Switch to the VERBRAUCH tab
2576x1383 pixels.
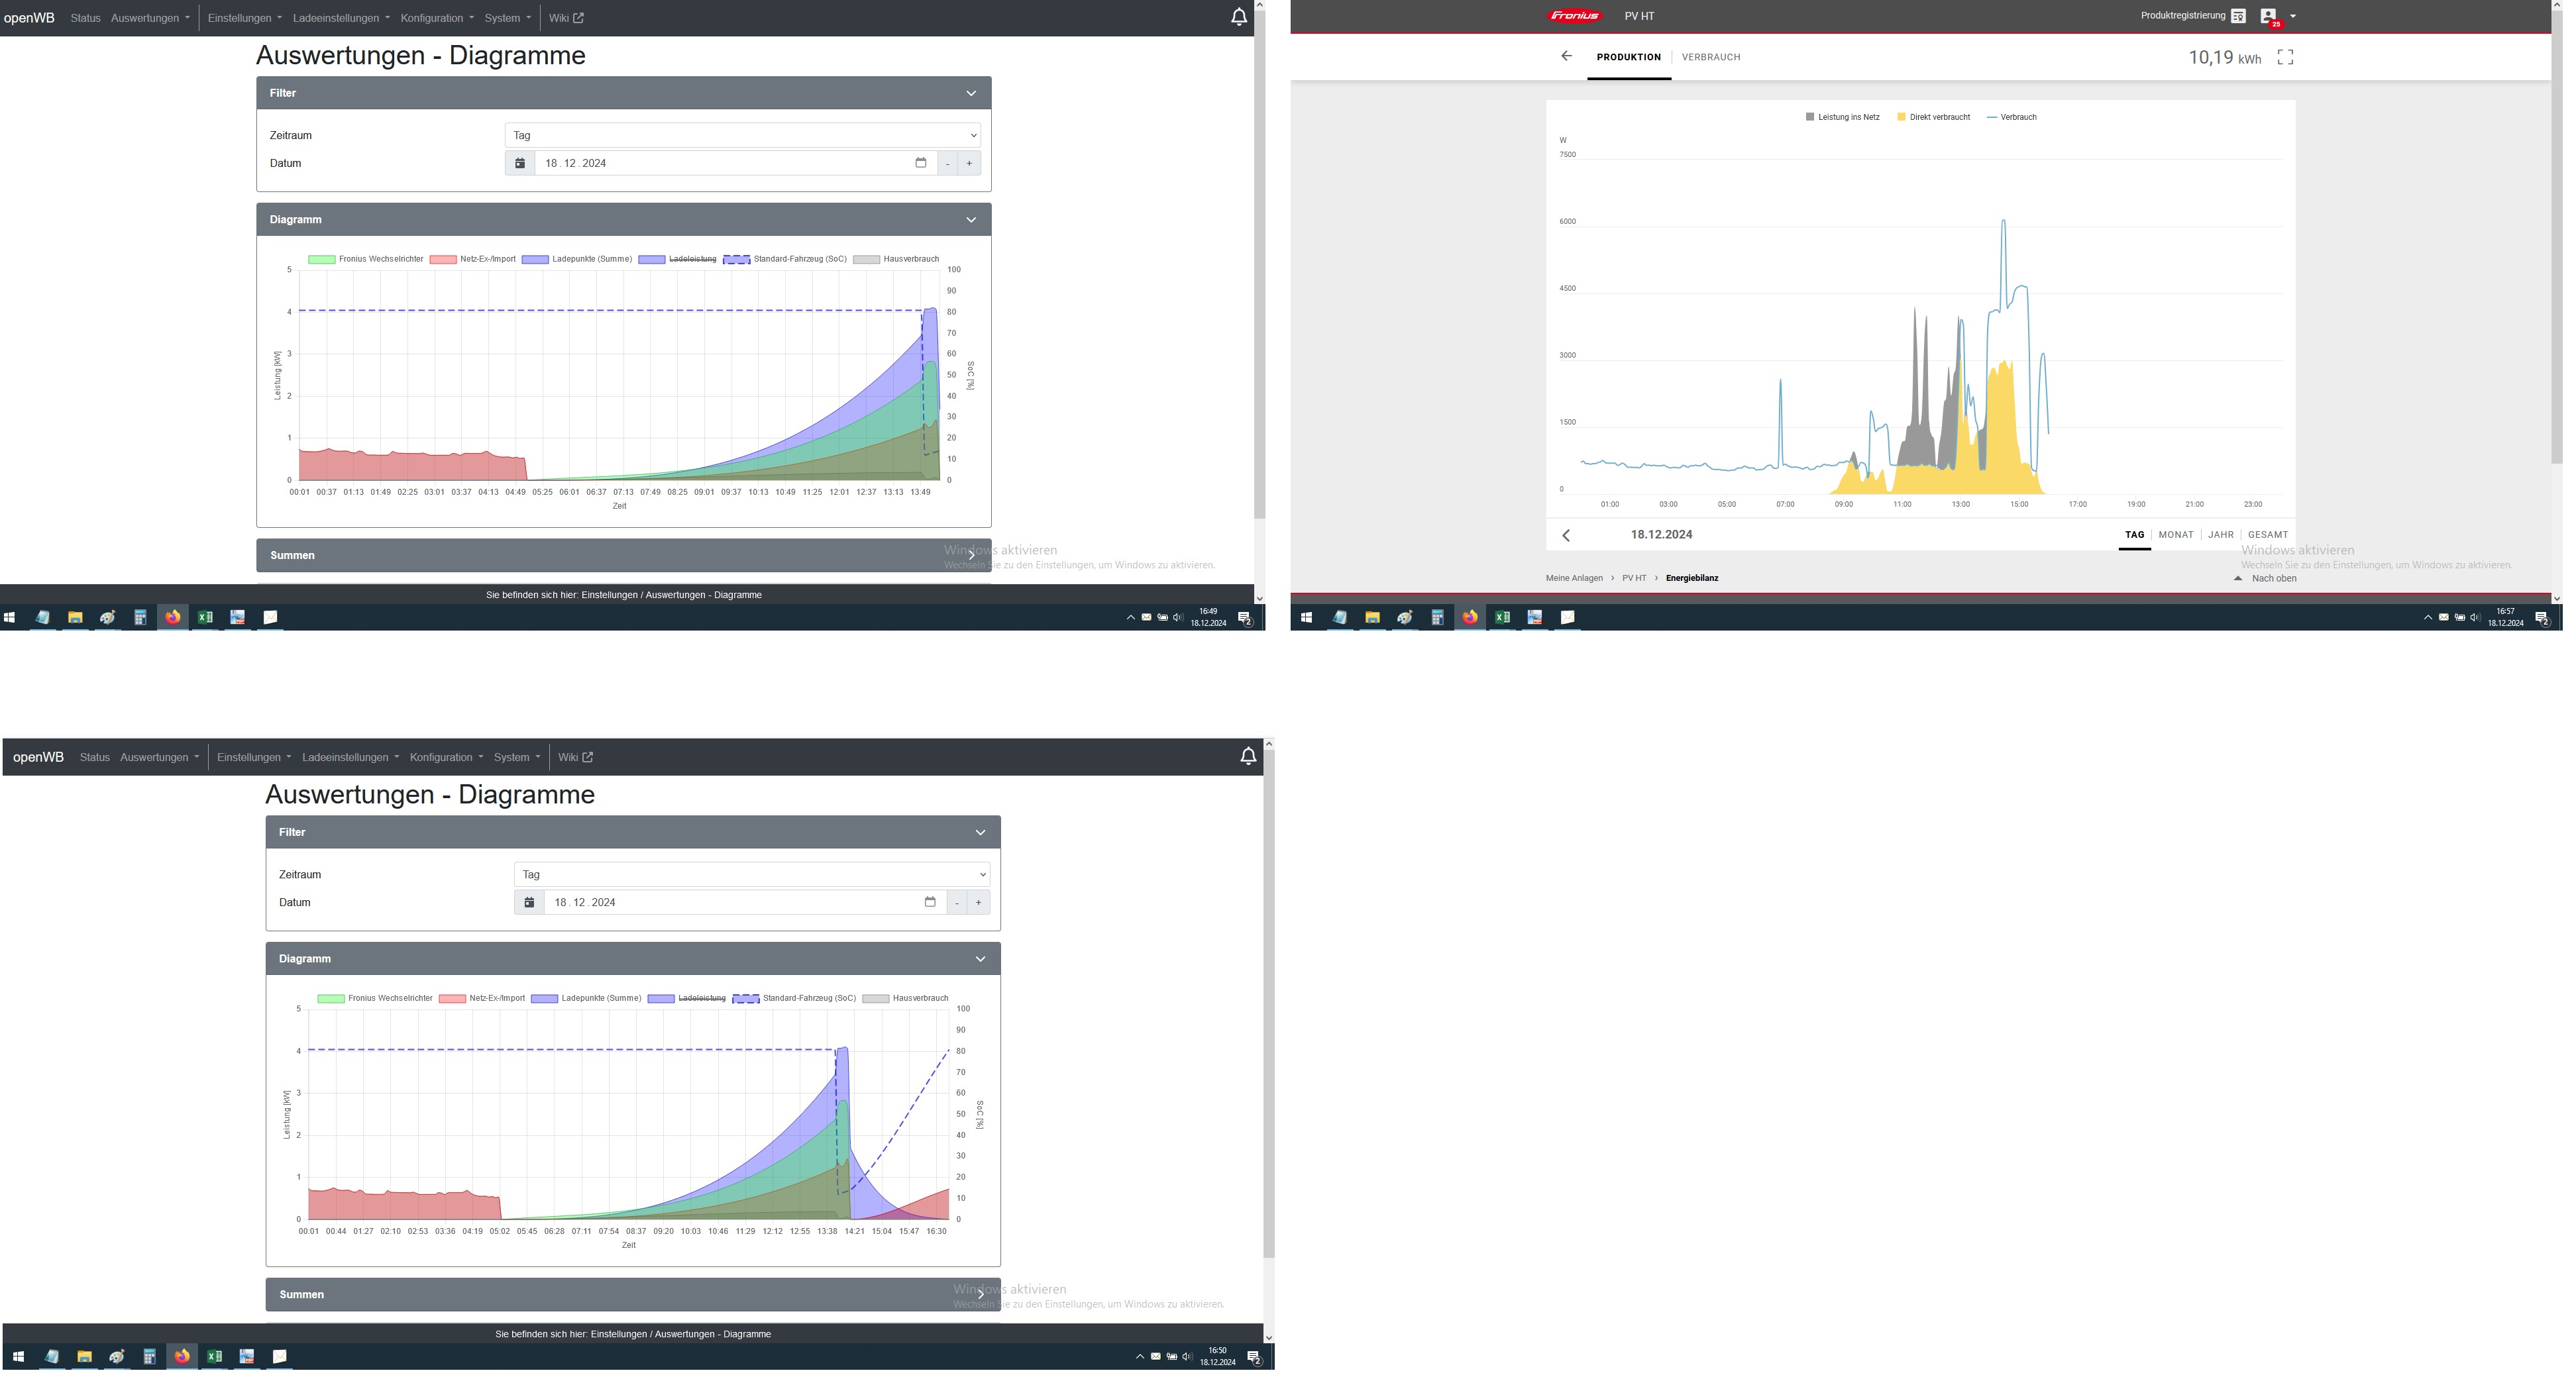[1710, 57]
